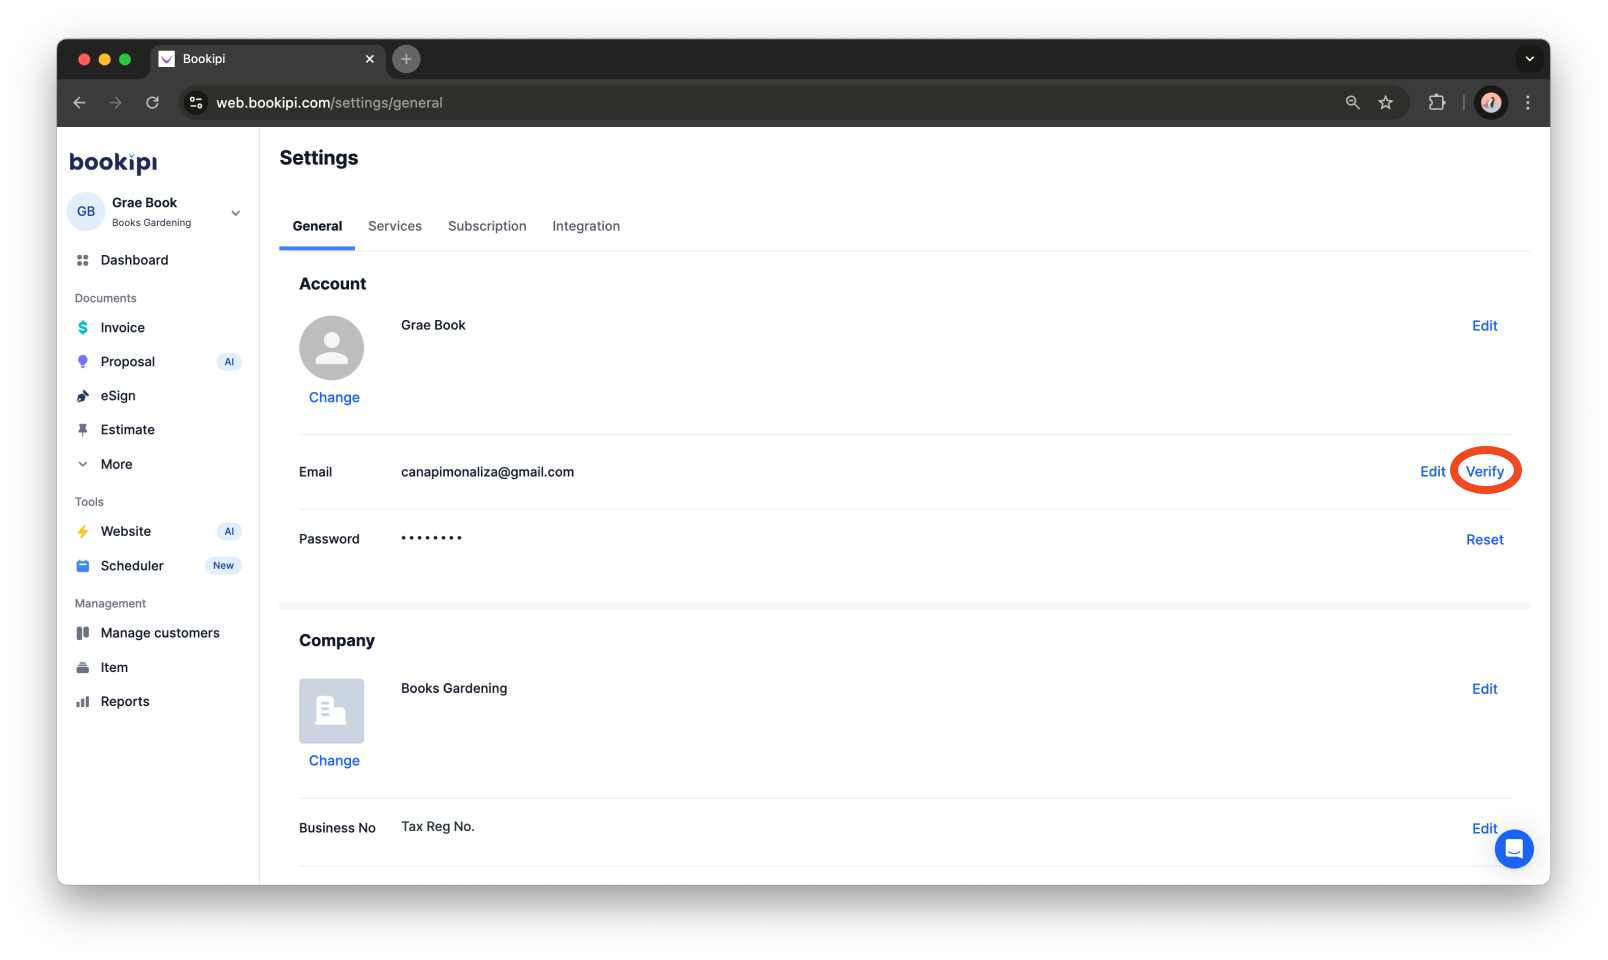
Task: Open the Invoice section from the sidebar
Action: pos(122,327)
